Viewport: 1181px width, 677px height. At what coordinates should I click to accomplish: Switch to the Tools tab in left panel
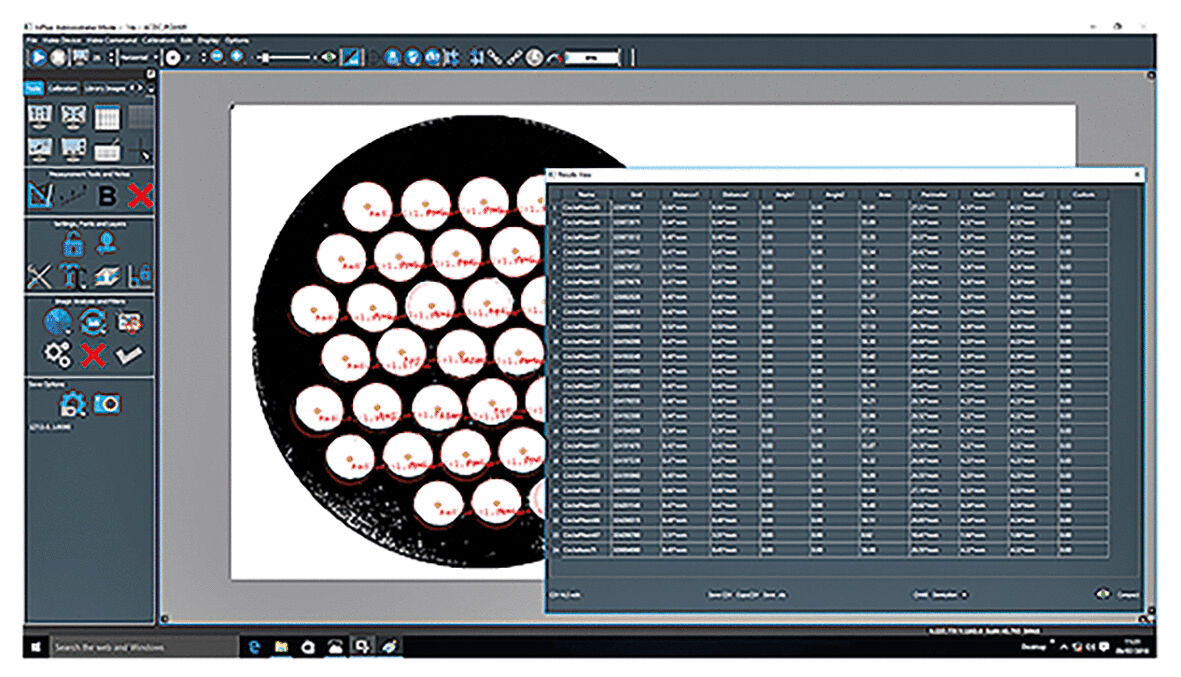click(34, 88)
